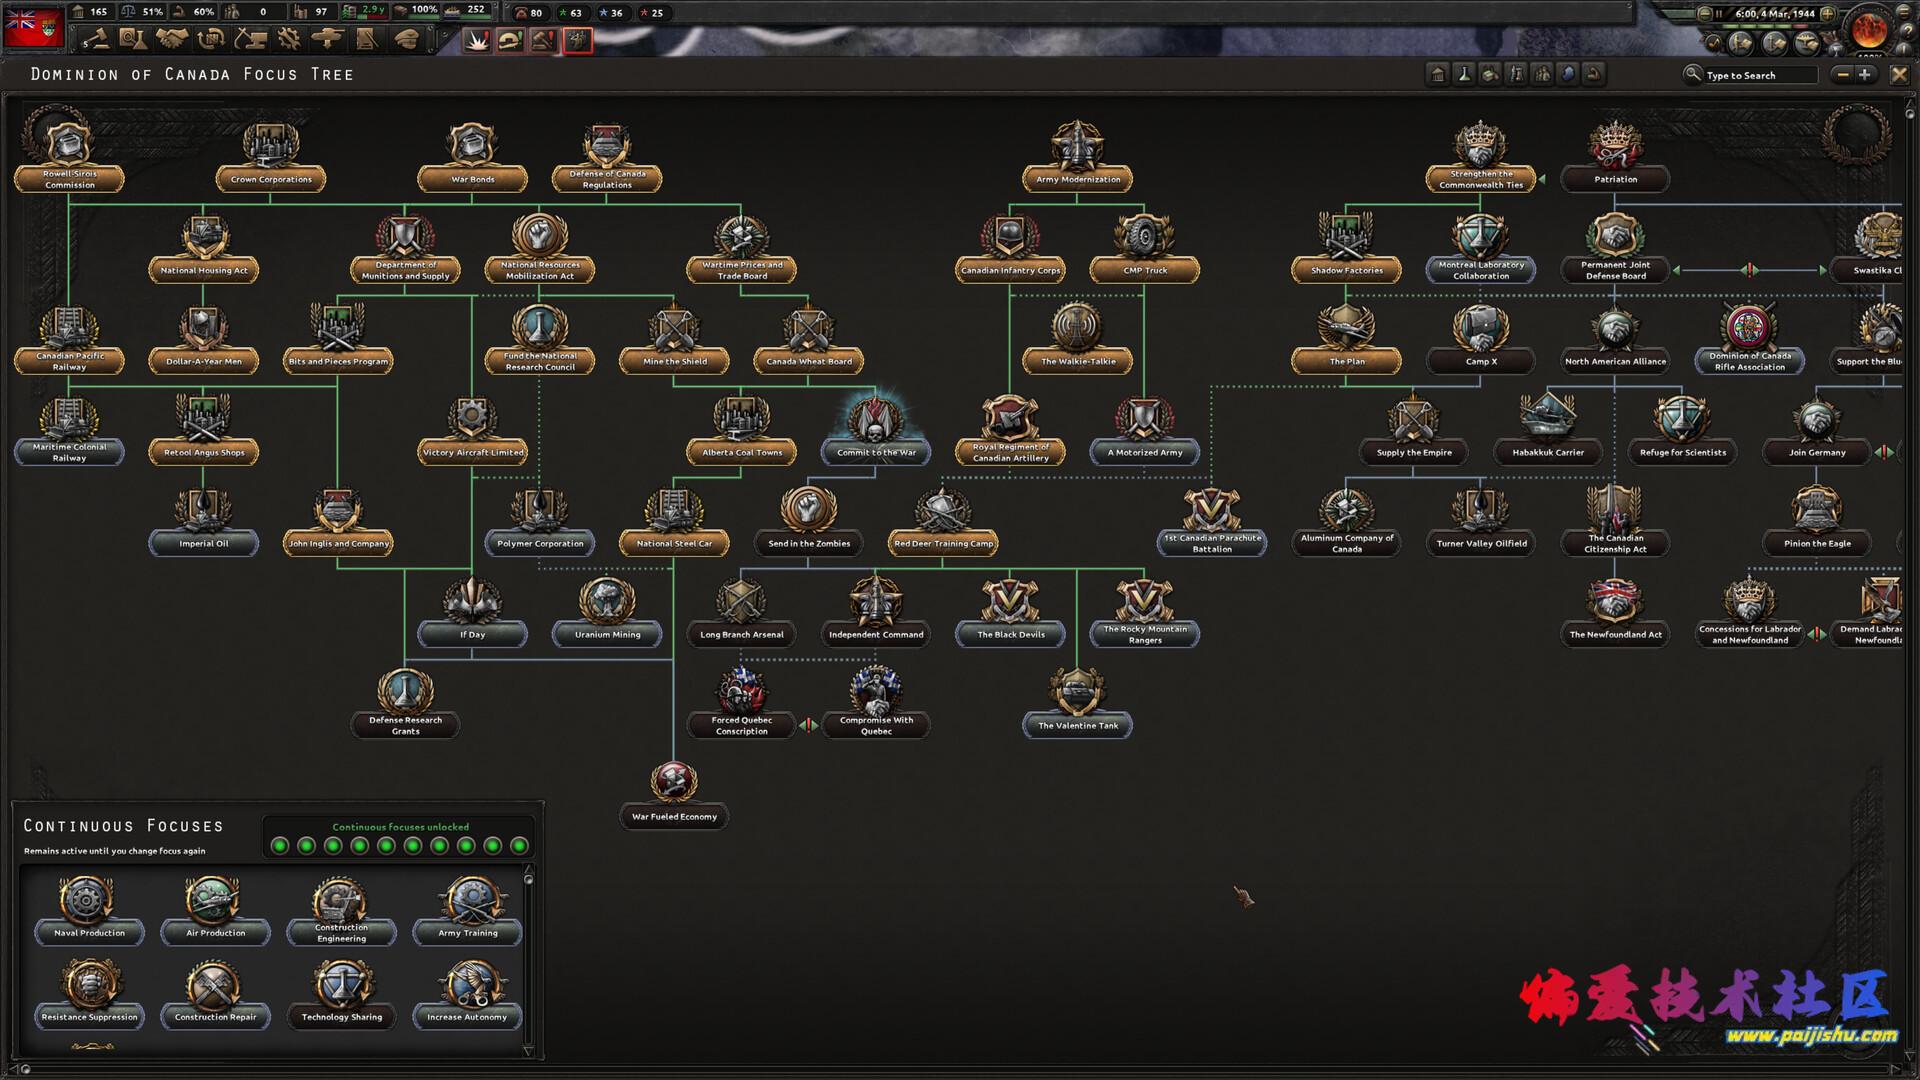The width and height of the screenshot is (1920, 1080).
Task: Toggle the chess pieces focus filter
Action: click(1516, 74)
